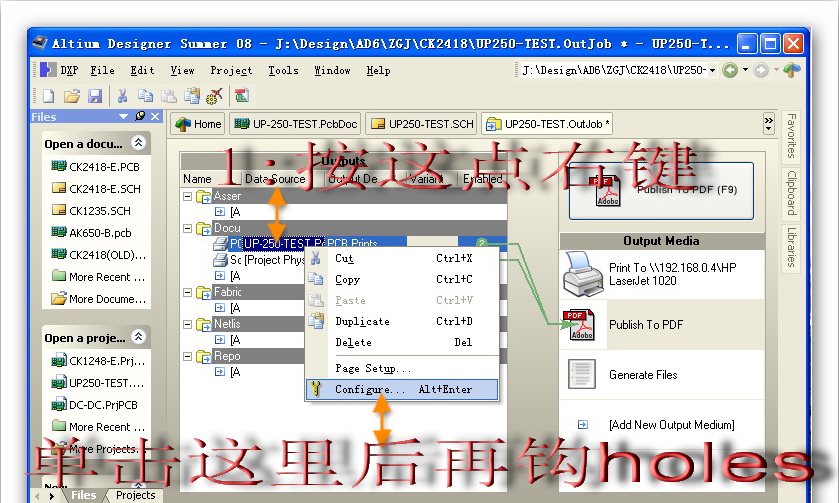Open the Favorites side panel
Screen dimensions: 839x503
click(791, 136)
